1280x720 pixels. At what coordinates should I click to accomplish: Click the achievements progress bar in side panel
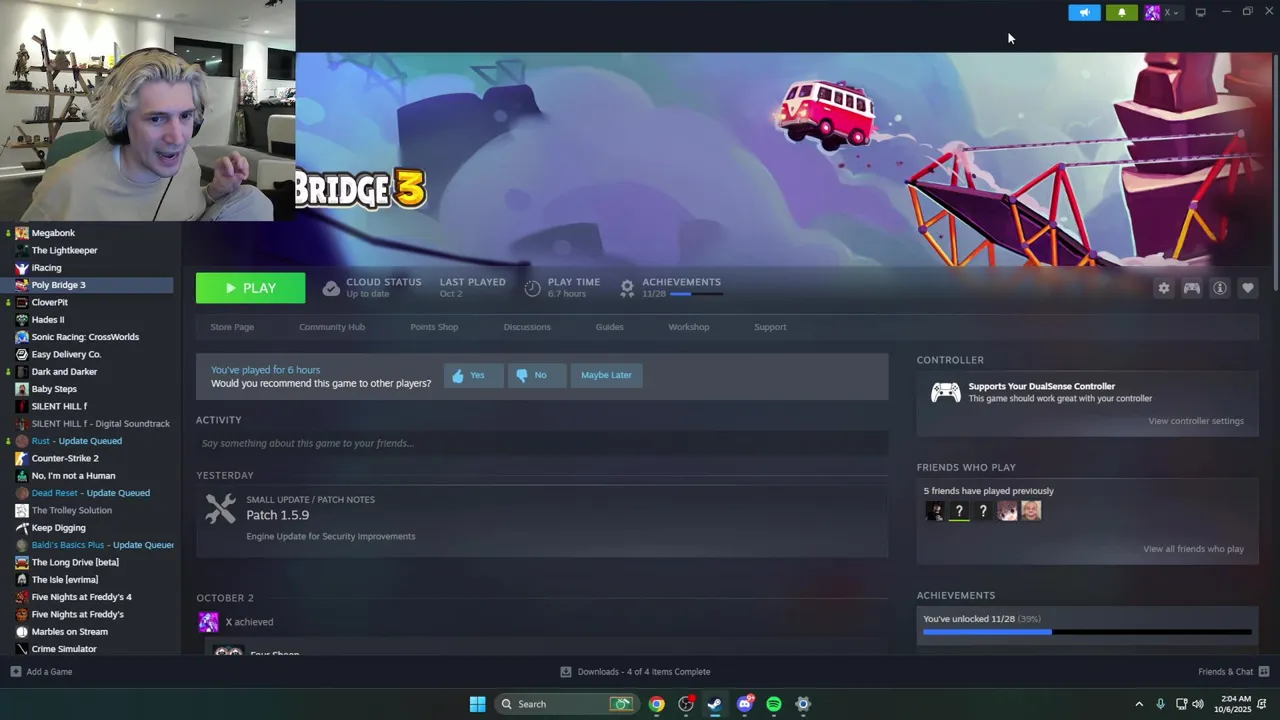coord(1087,632)
